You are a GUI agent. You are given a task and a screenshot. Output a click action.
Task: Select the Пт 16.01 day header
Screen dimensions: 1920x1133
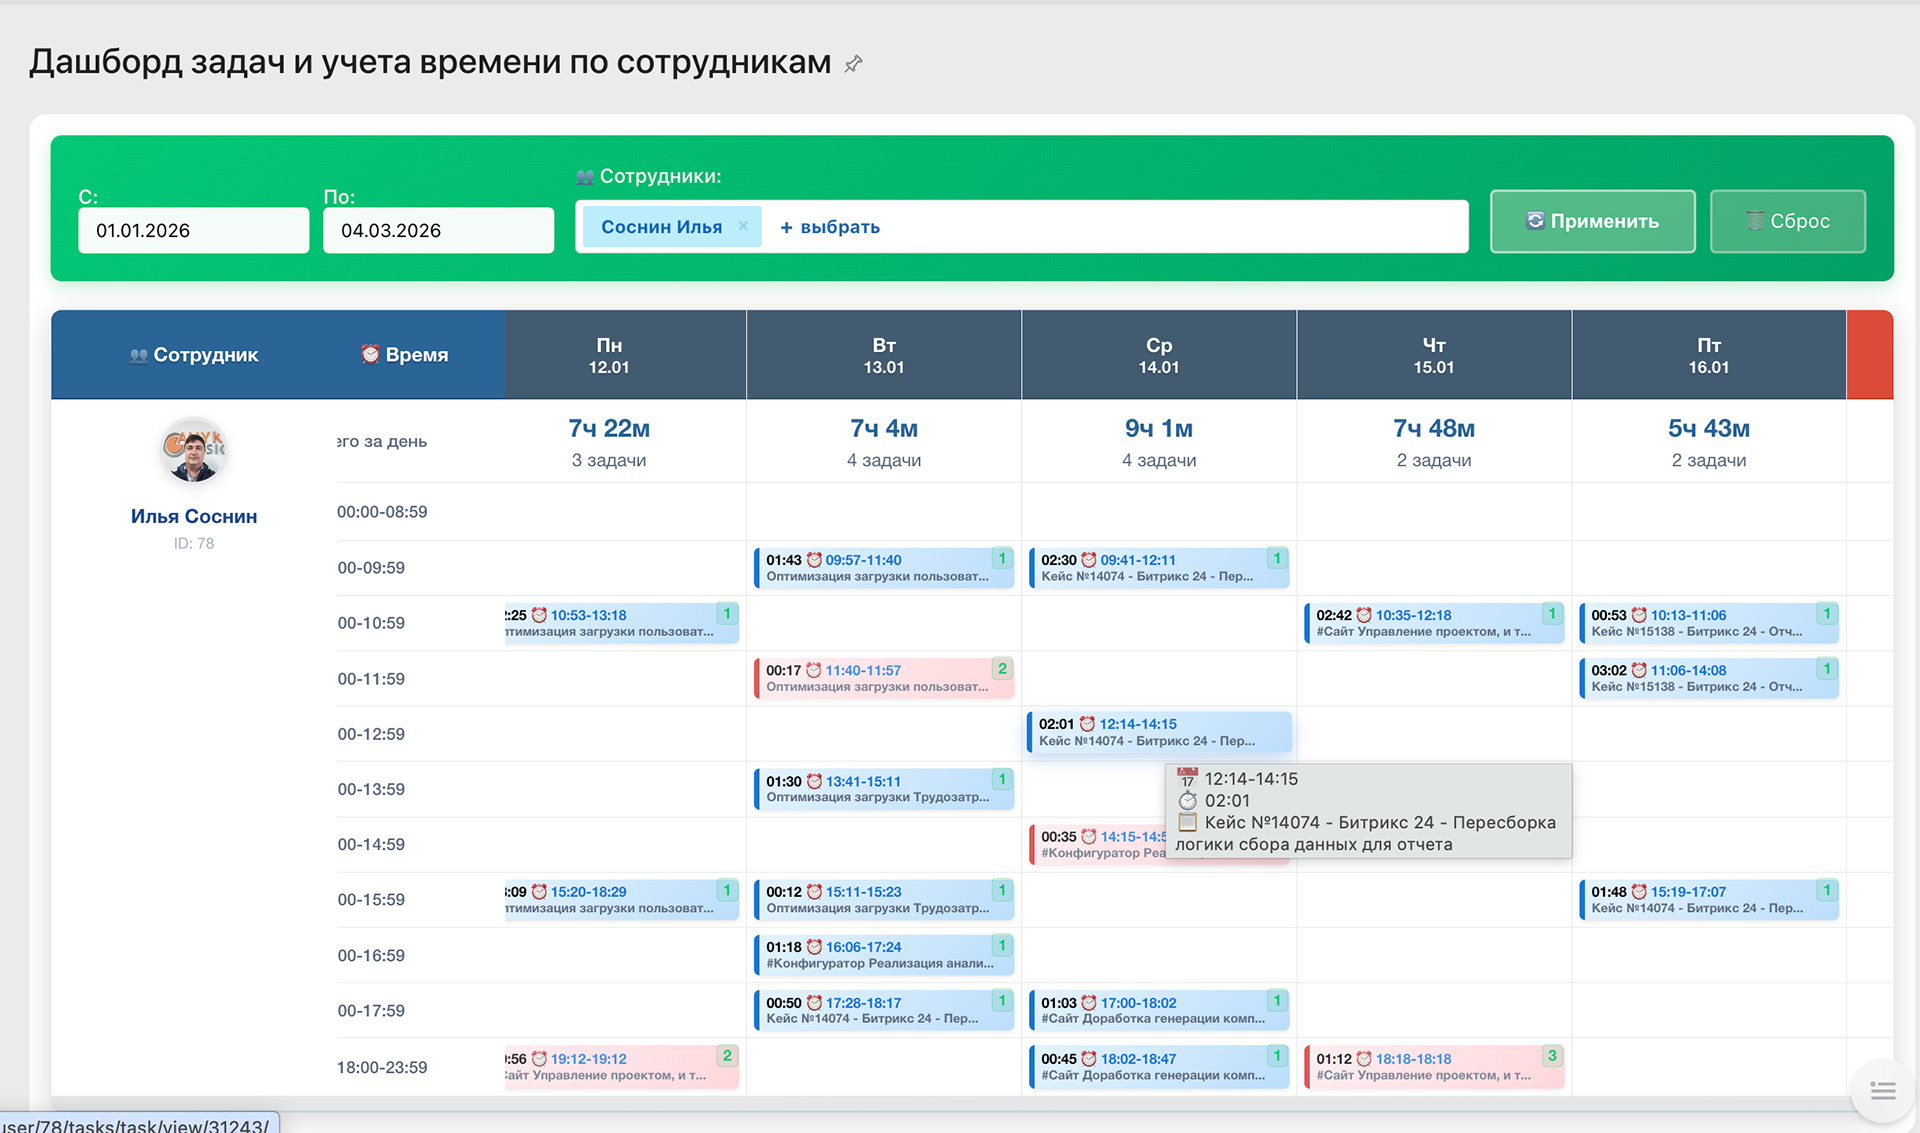1709,355
